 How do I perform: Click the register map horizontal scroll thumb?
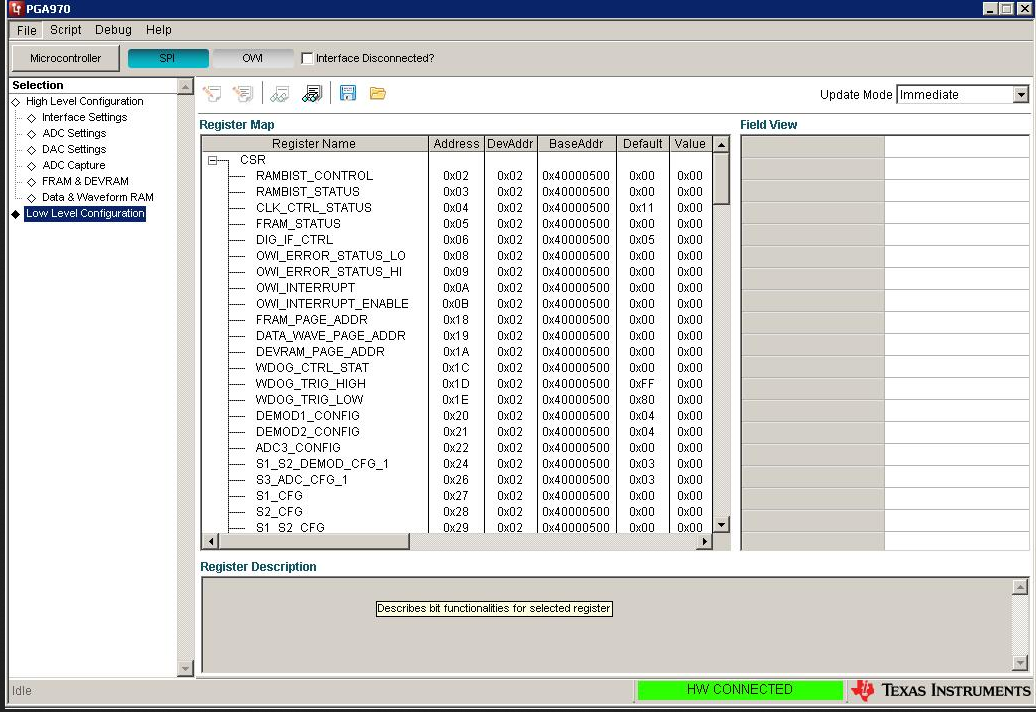coord(314,542)
